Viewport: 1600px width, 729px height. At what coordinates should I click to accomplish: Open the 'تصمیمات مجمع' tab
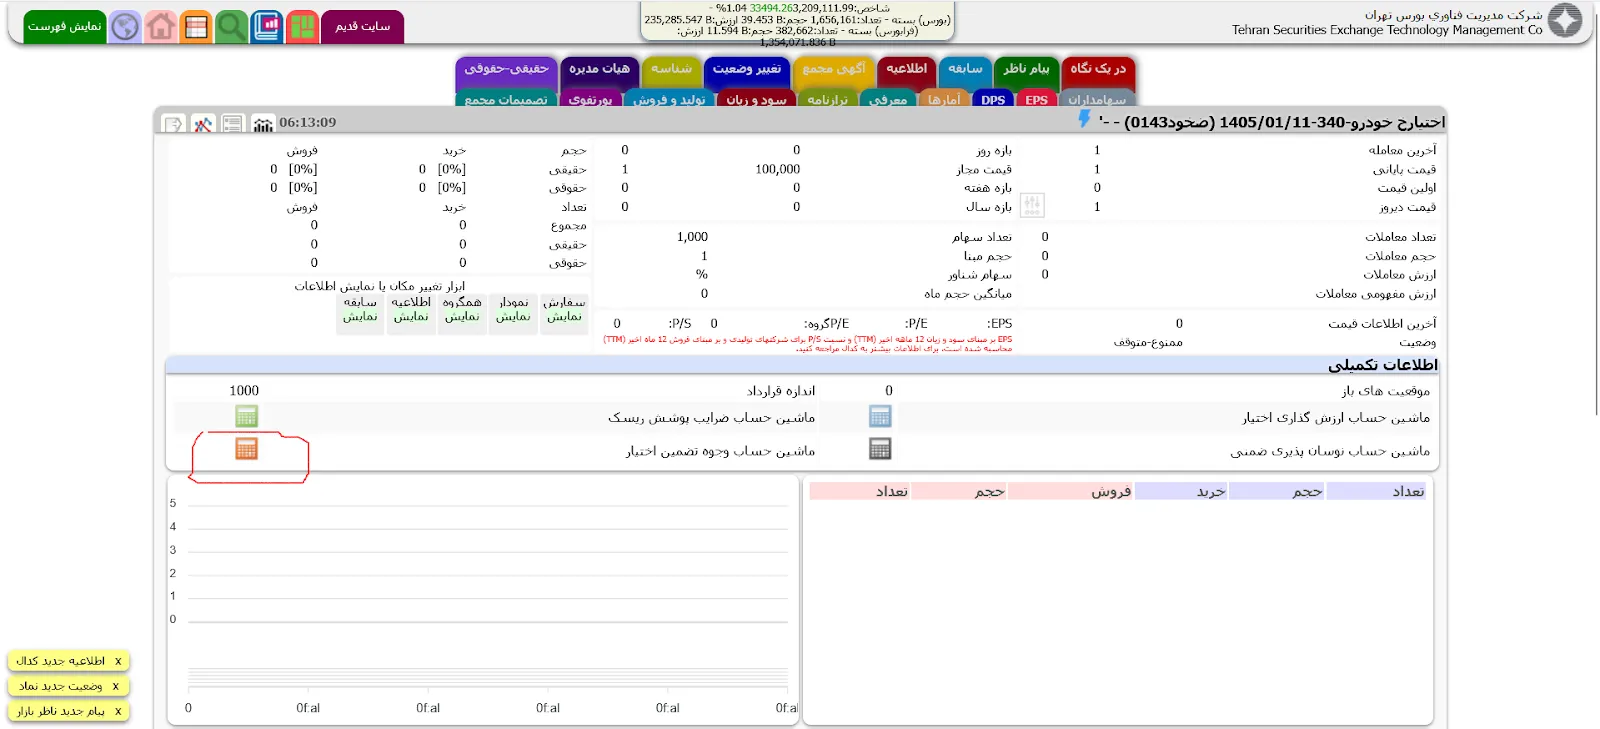506,100
